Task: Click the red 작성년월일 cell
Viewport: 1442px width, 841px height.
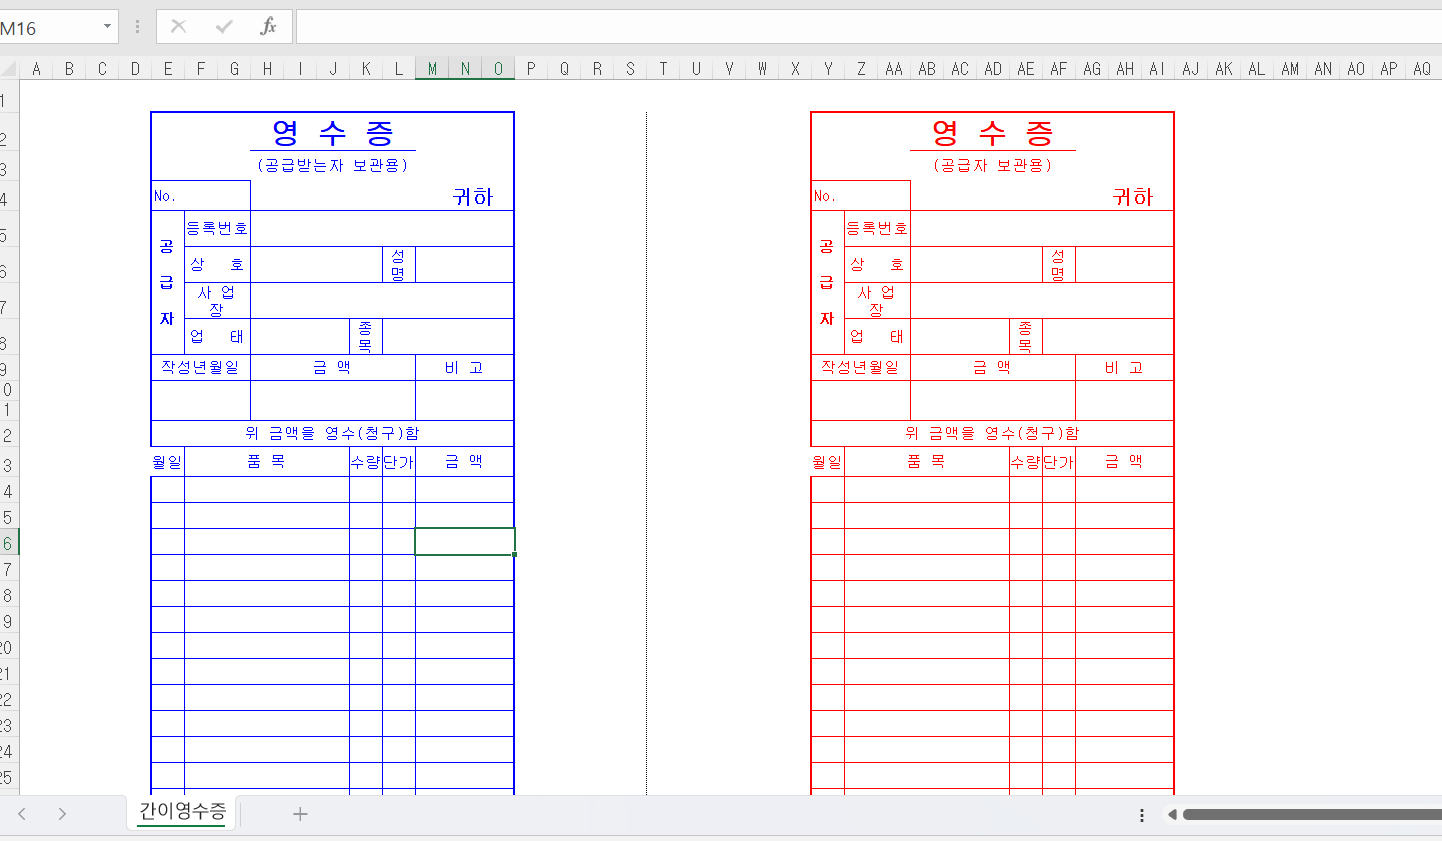Action: point(860,367)
